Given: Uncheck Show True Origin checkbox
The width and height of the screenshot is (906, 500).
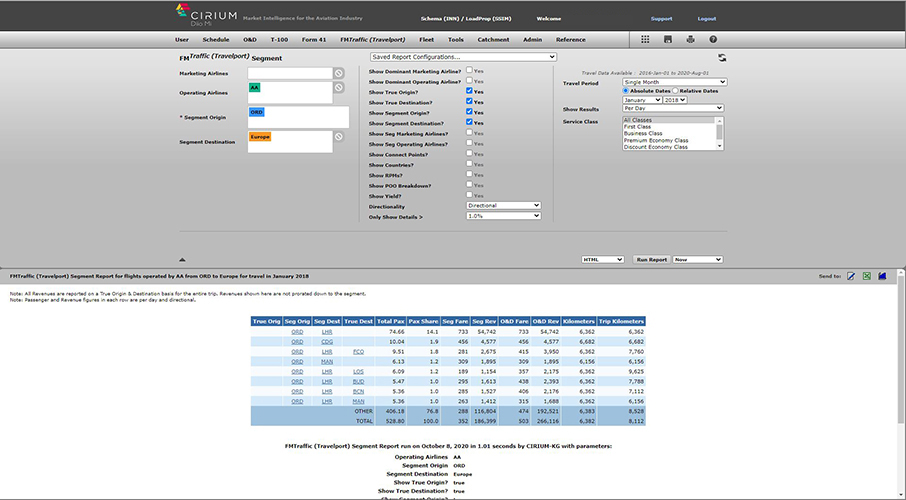Looking at the screenshot, I should 469,91.
